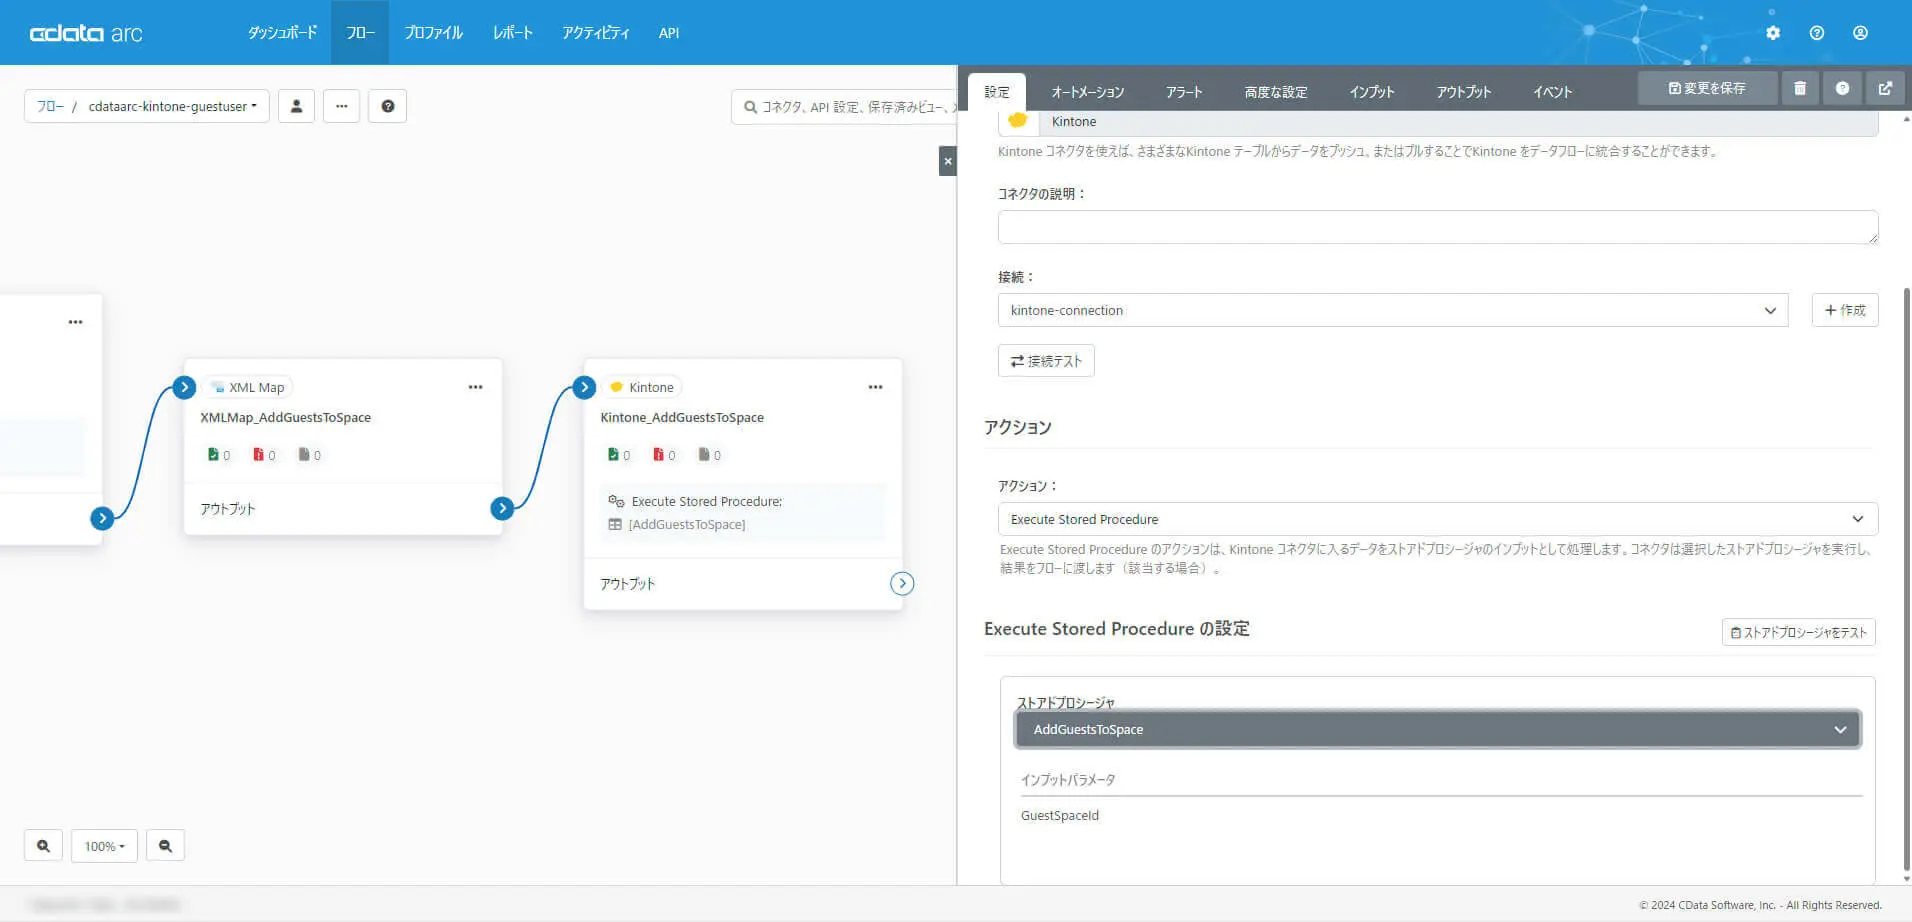The height and width of the screenshot is (922, 1912).
Task: Open the flow help question mark button
Action: tap(387, 106)
